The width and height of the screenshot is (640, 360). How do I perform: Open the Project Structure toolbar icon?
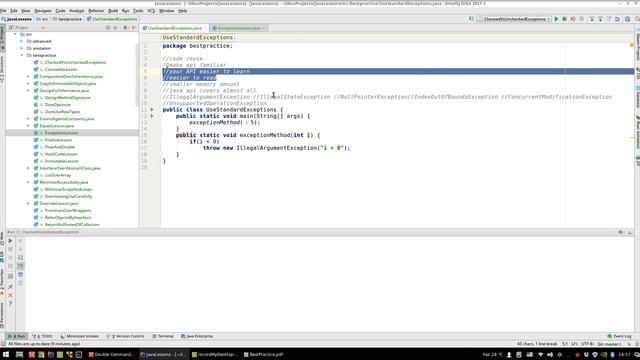[x=627, y=19]
